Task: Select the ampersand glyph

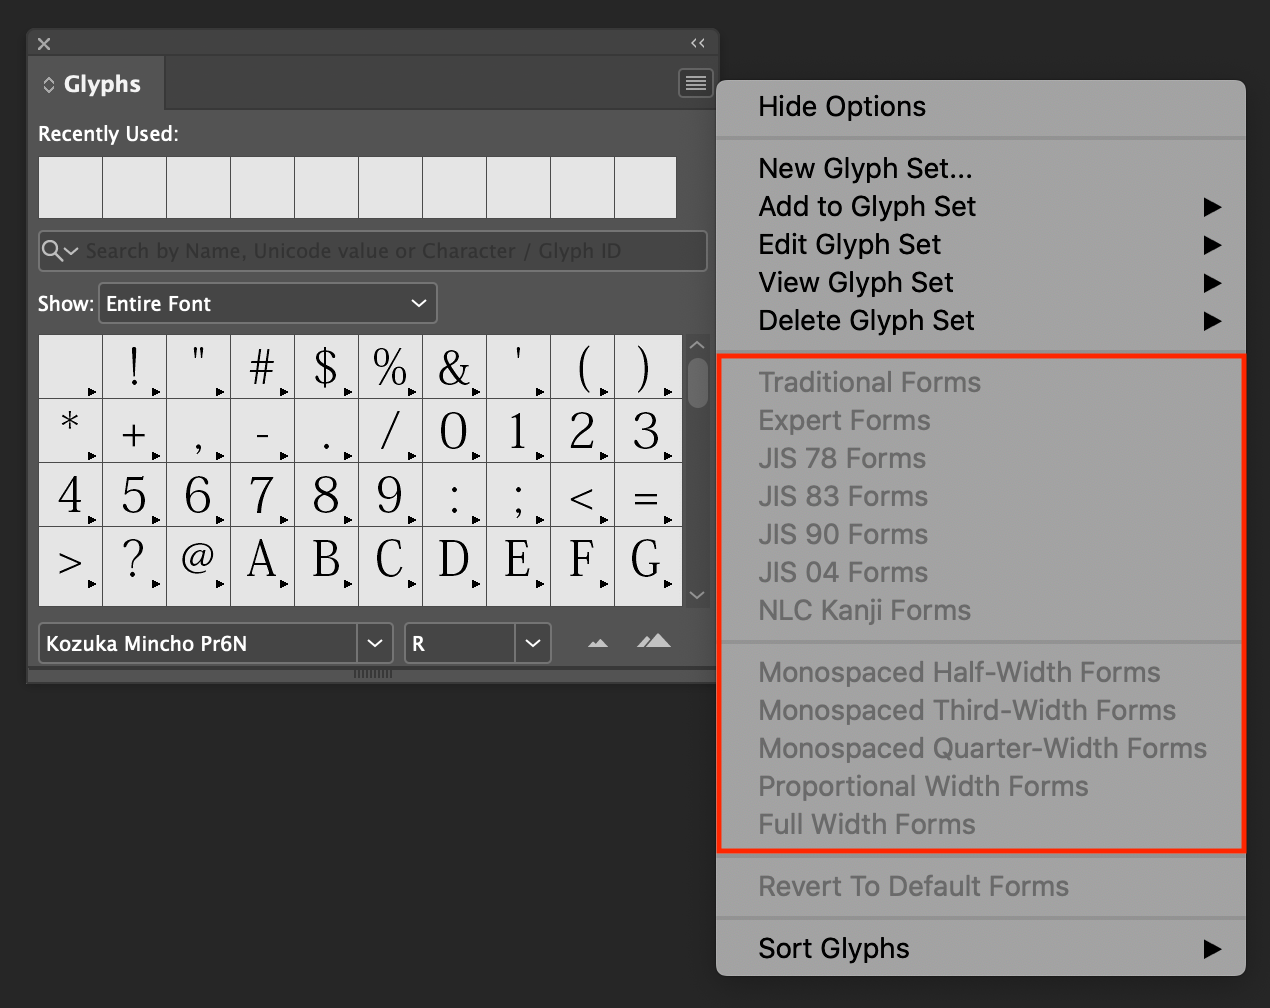Action: pos(455,367)
